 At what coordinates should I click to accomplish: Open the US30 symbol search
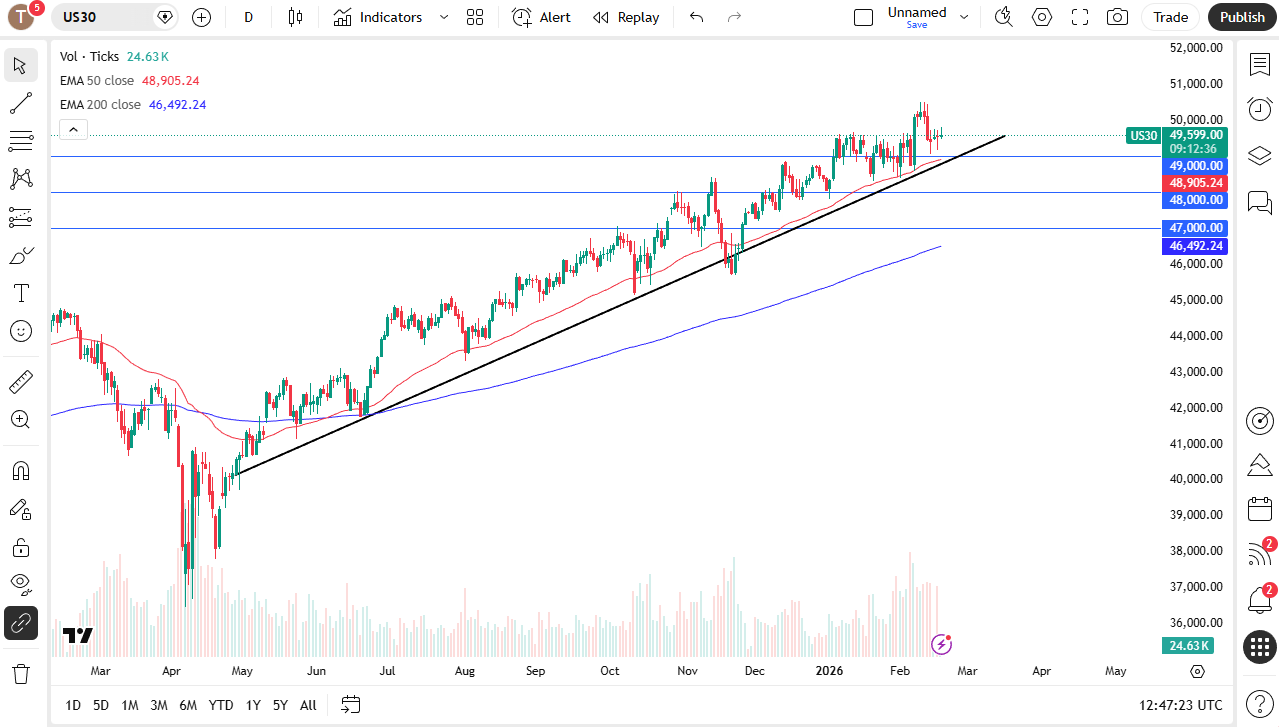pyautogui.click(x=105, y=17)
